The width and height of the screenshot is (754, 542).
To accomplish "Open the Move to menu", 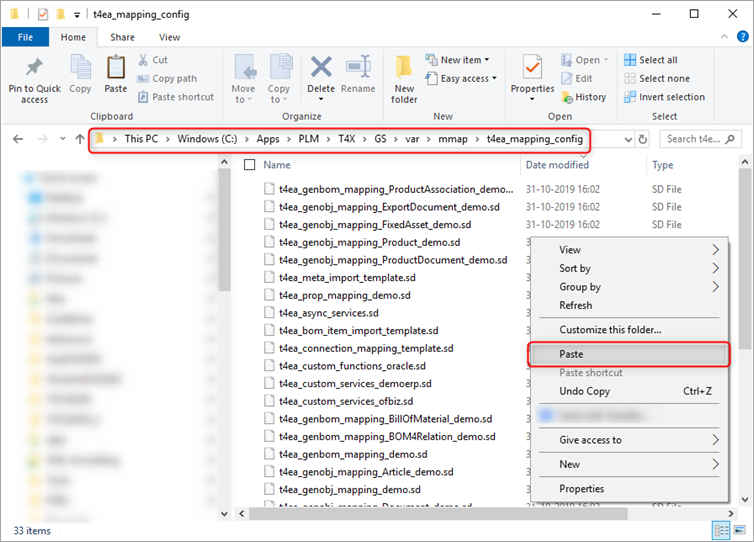I will 243,78.
